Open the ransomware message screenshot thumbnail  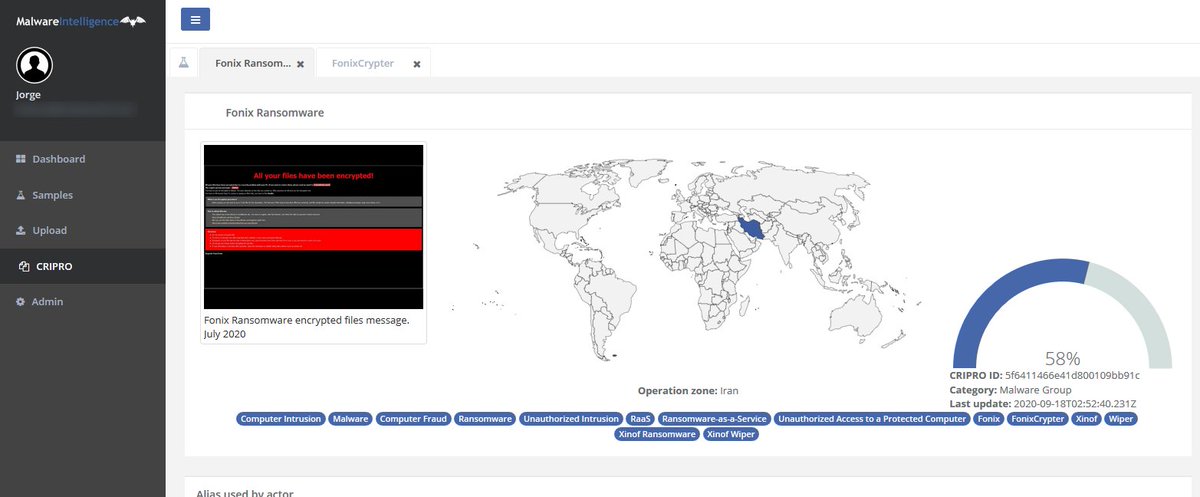[x=313, y=226]
